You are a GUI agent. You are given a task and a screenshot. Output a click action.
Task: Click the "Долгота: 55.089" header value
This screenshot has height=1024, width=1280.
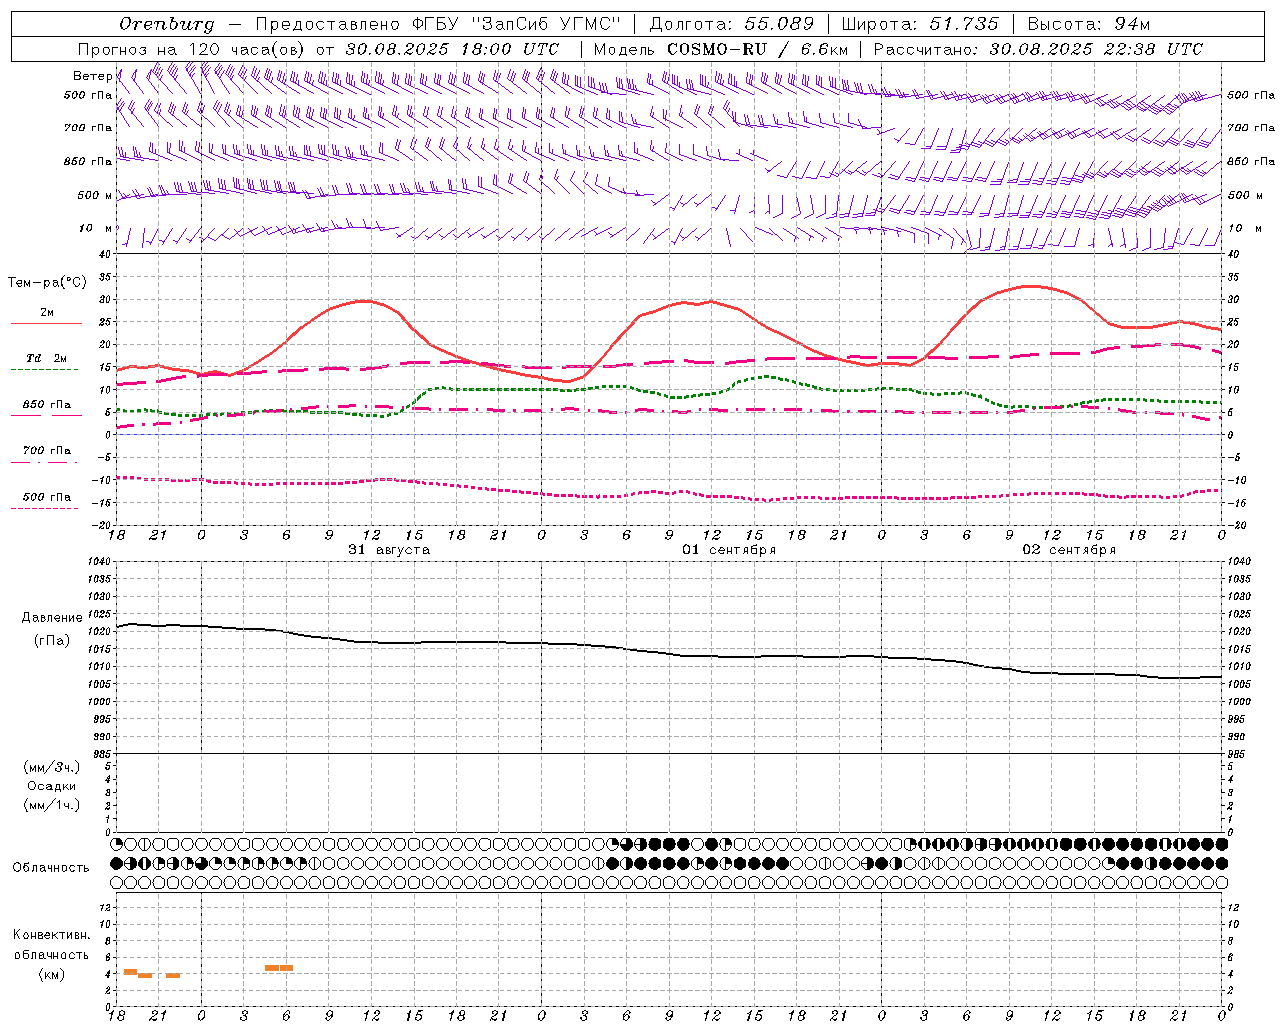[731, 23]
